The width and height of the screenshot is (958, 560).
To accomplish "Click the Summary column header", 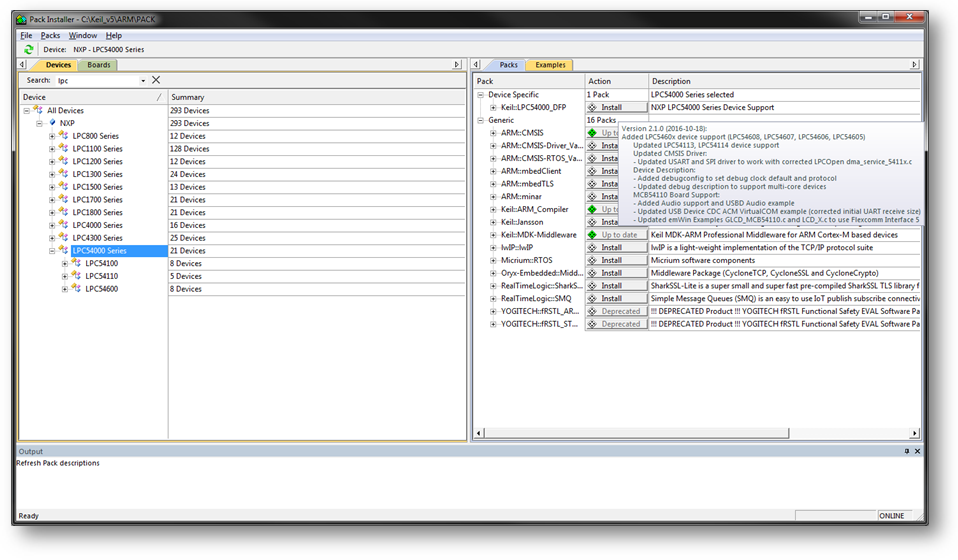I will (316, 97).
